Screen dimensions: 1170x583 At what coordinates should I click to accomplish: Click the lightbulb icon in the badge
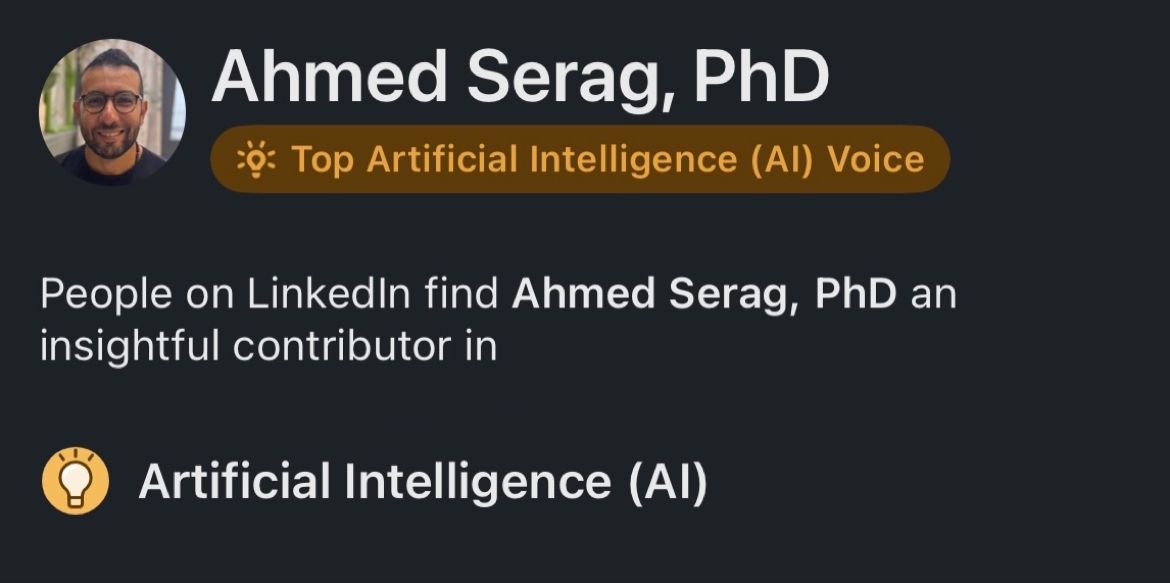(x=255, y=159)
